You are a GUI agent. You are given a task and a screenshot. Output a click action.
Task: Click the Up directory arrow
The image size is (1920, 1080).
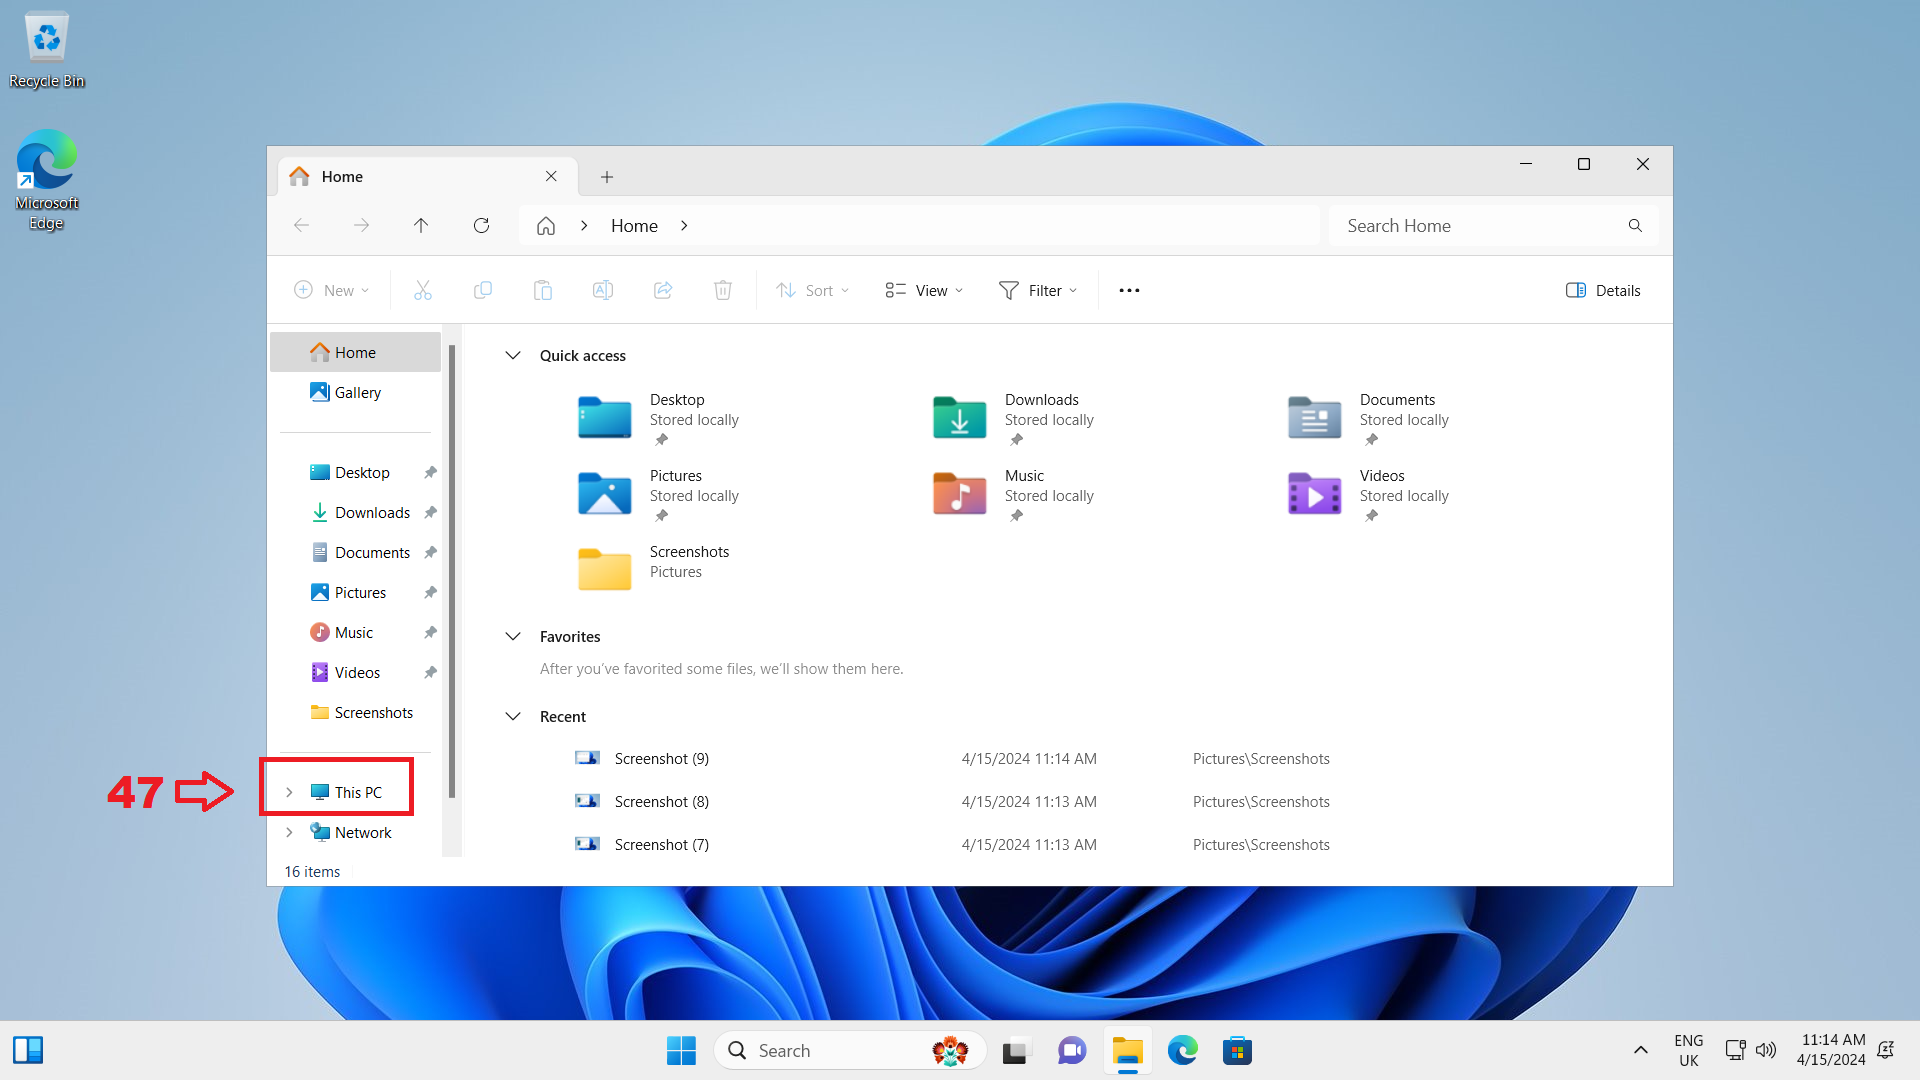click(x=421, y=226)
